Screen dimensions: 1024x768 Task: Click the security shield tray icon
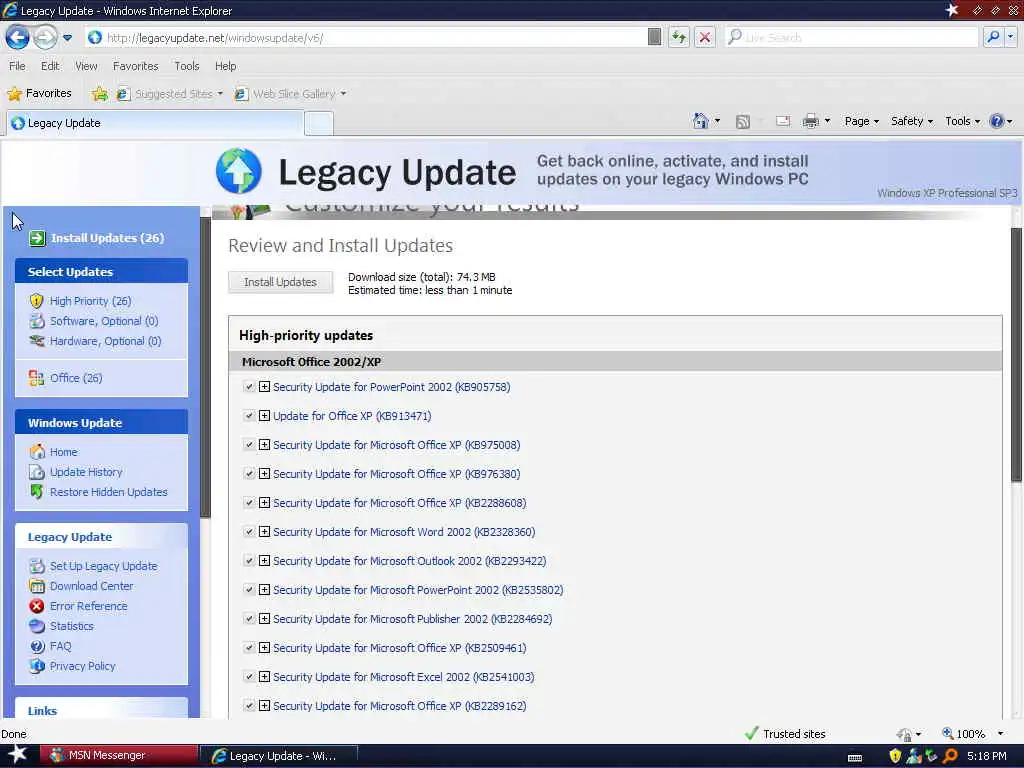pyautogui.click(x=895, y=756)
